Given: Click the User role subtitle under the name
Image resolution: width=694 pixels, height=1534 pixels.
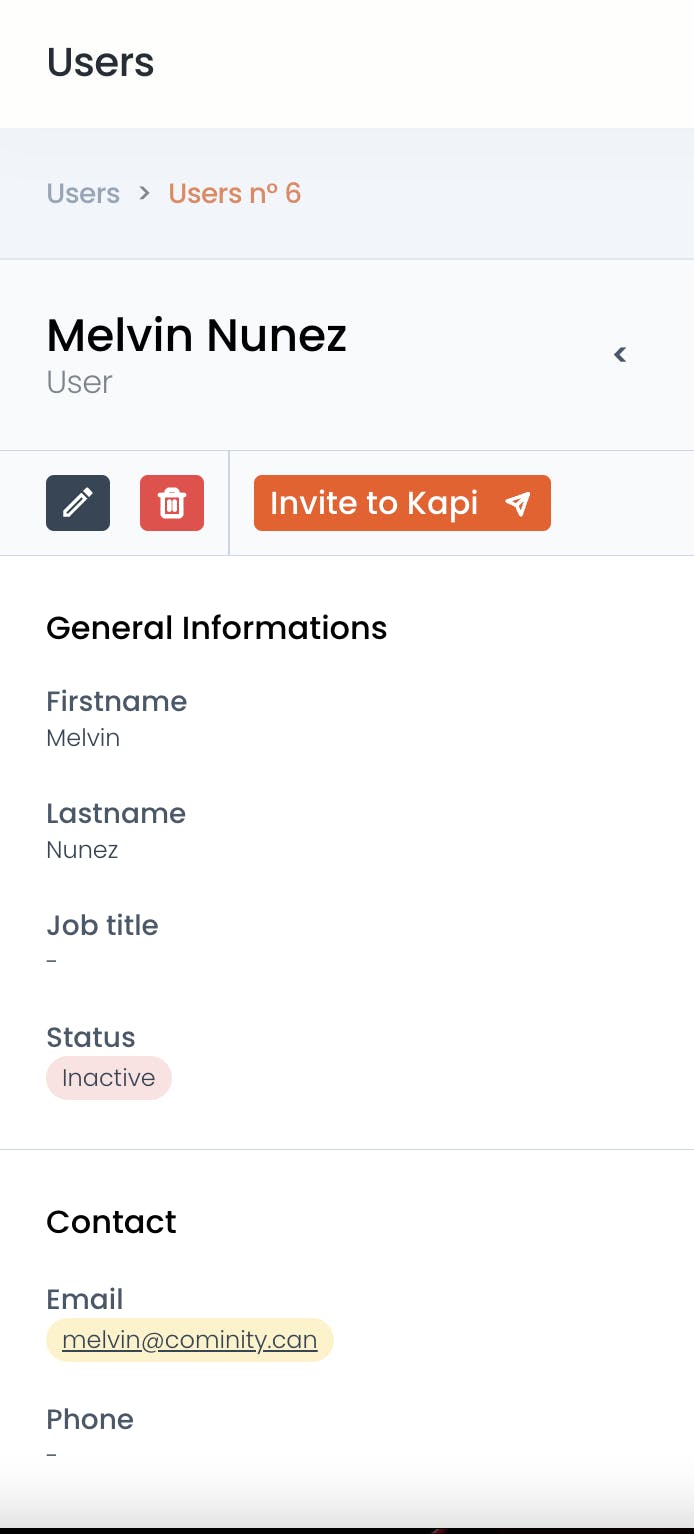Looking at the screenshot, I should [x=79, y=382].
